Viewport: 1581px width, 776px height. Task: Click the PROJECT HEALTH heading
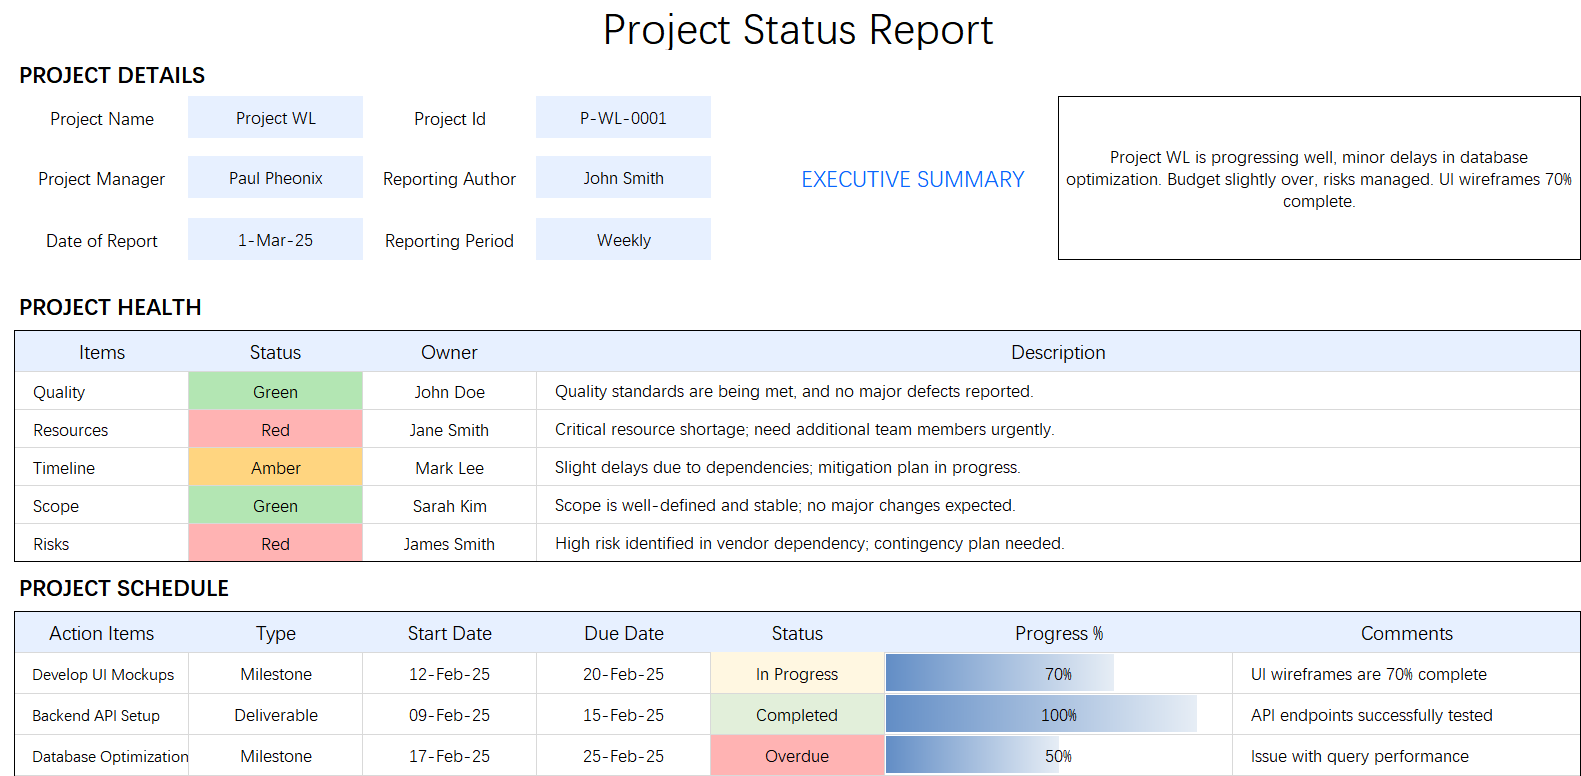click(x=110, y=308)
